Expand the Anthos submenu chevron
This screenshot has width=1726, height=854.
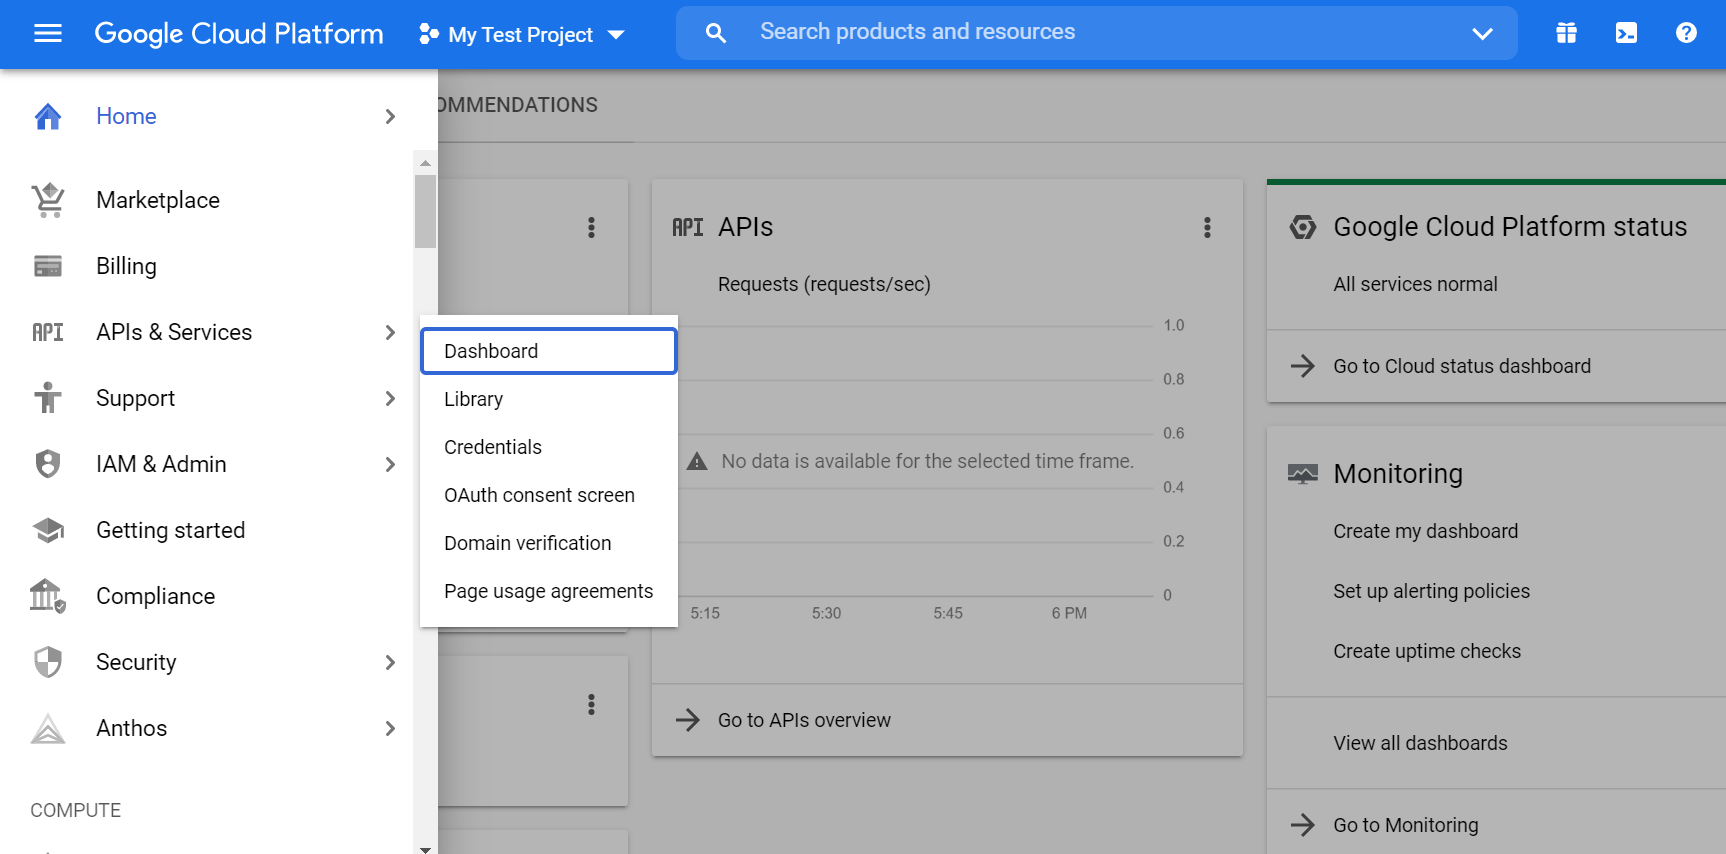(390, 728)
